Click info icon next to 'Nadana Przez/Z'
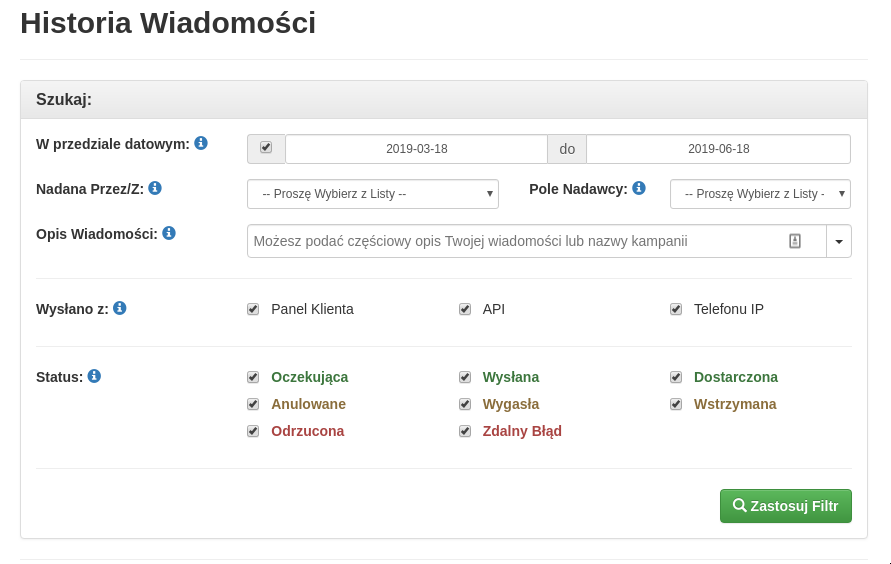This screenshot has width=891, height=564. [155, 188]
